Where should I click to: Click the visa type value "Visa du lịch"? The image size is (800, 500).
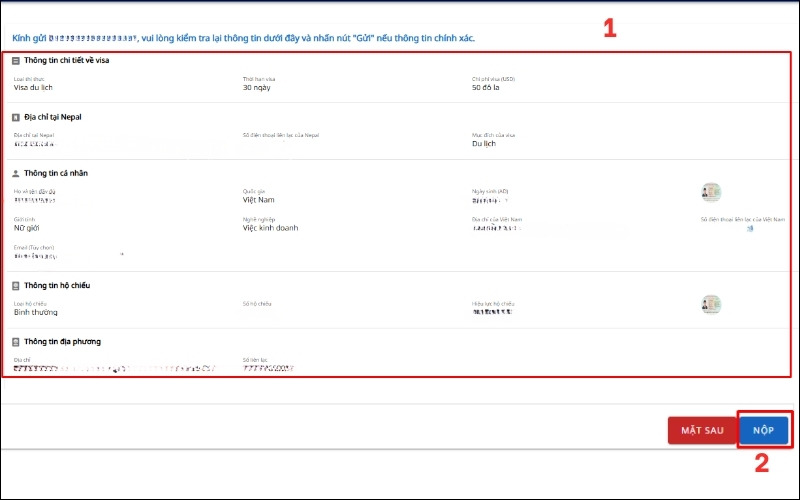[33, 87]
